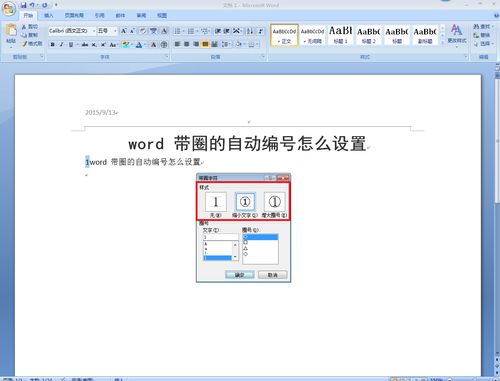Screen dimensions: 500x381
Task: Insert a bulleted list
Action: [177, 31]
